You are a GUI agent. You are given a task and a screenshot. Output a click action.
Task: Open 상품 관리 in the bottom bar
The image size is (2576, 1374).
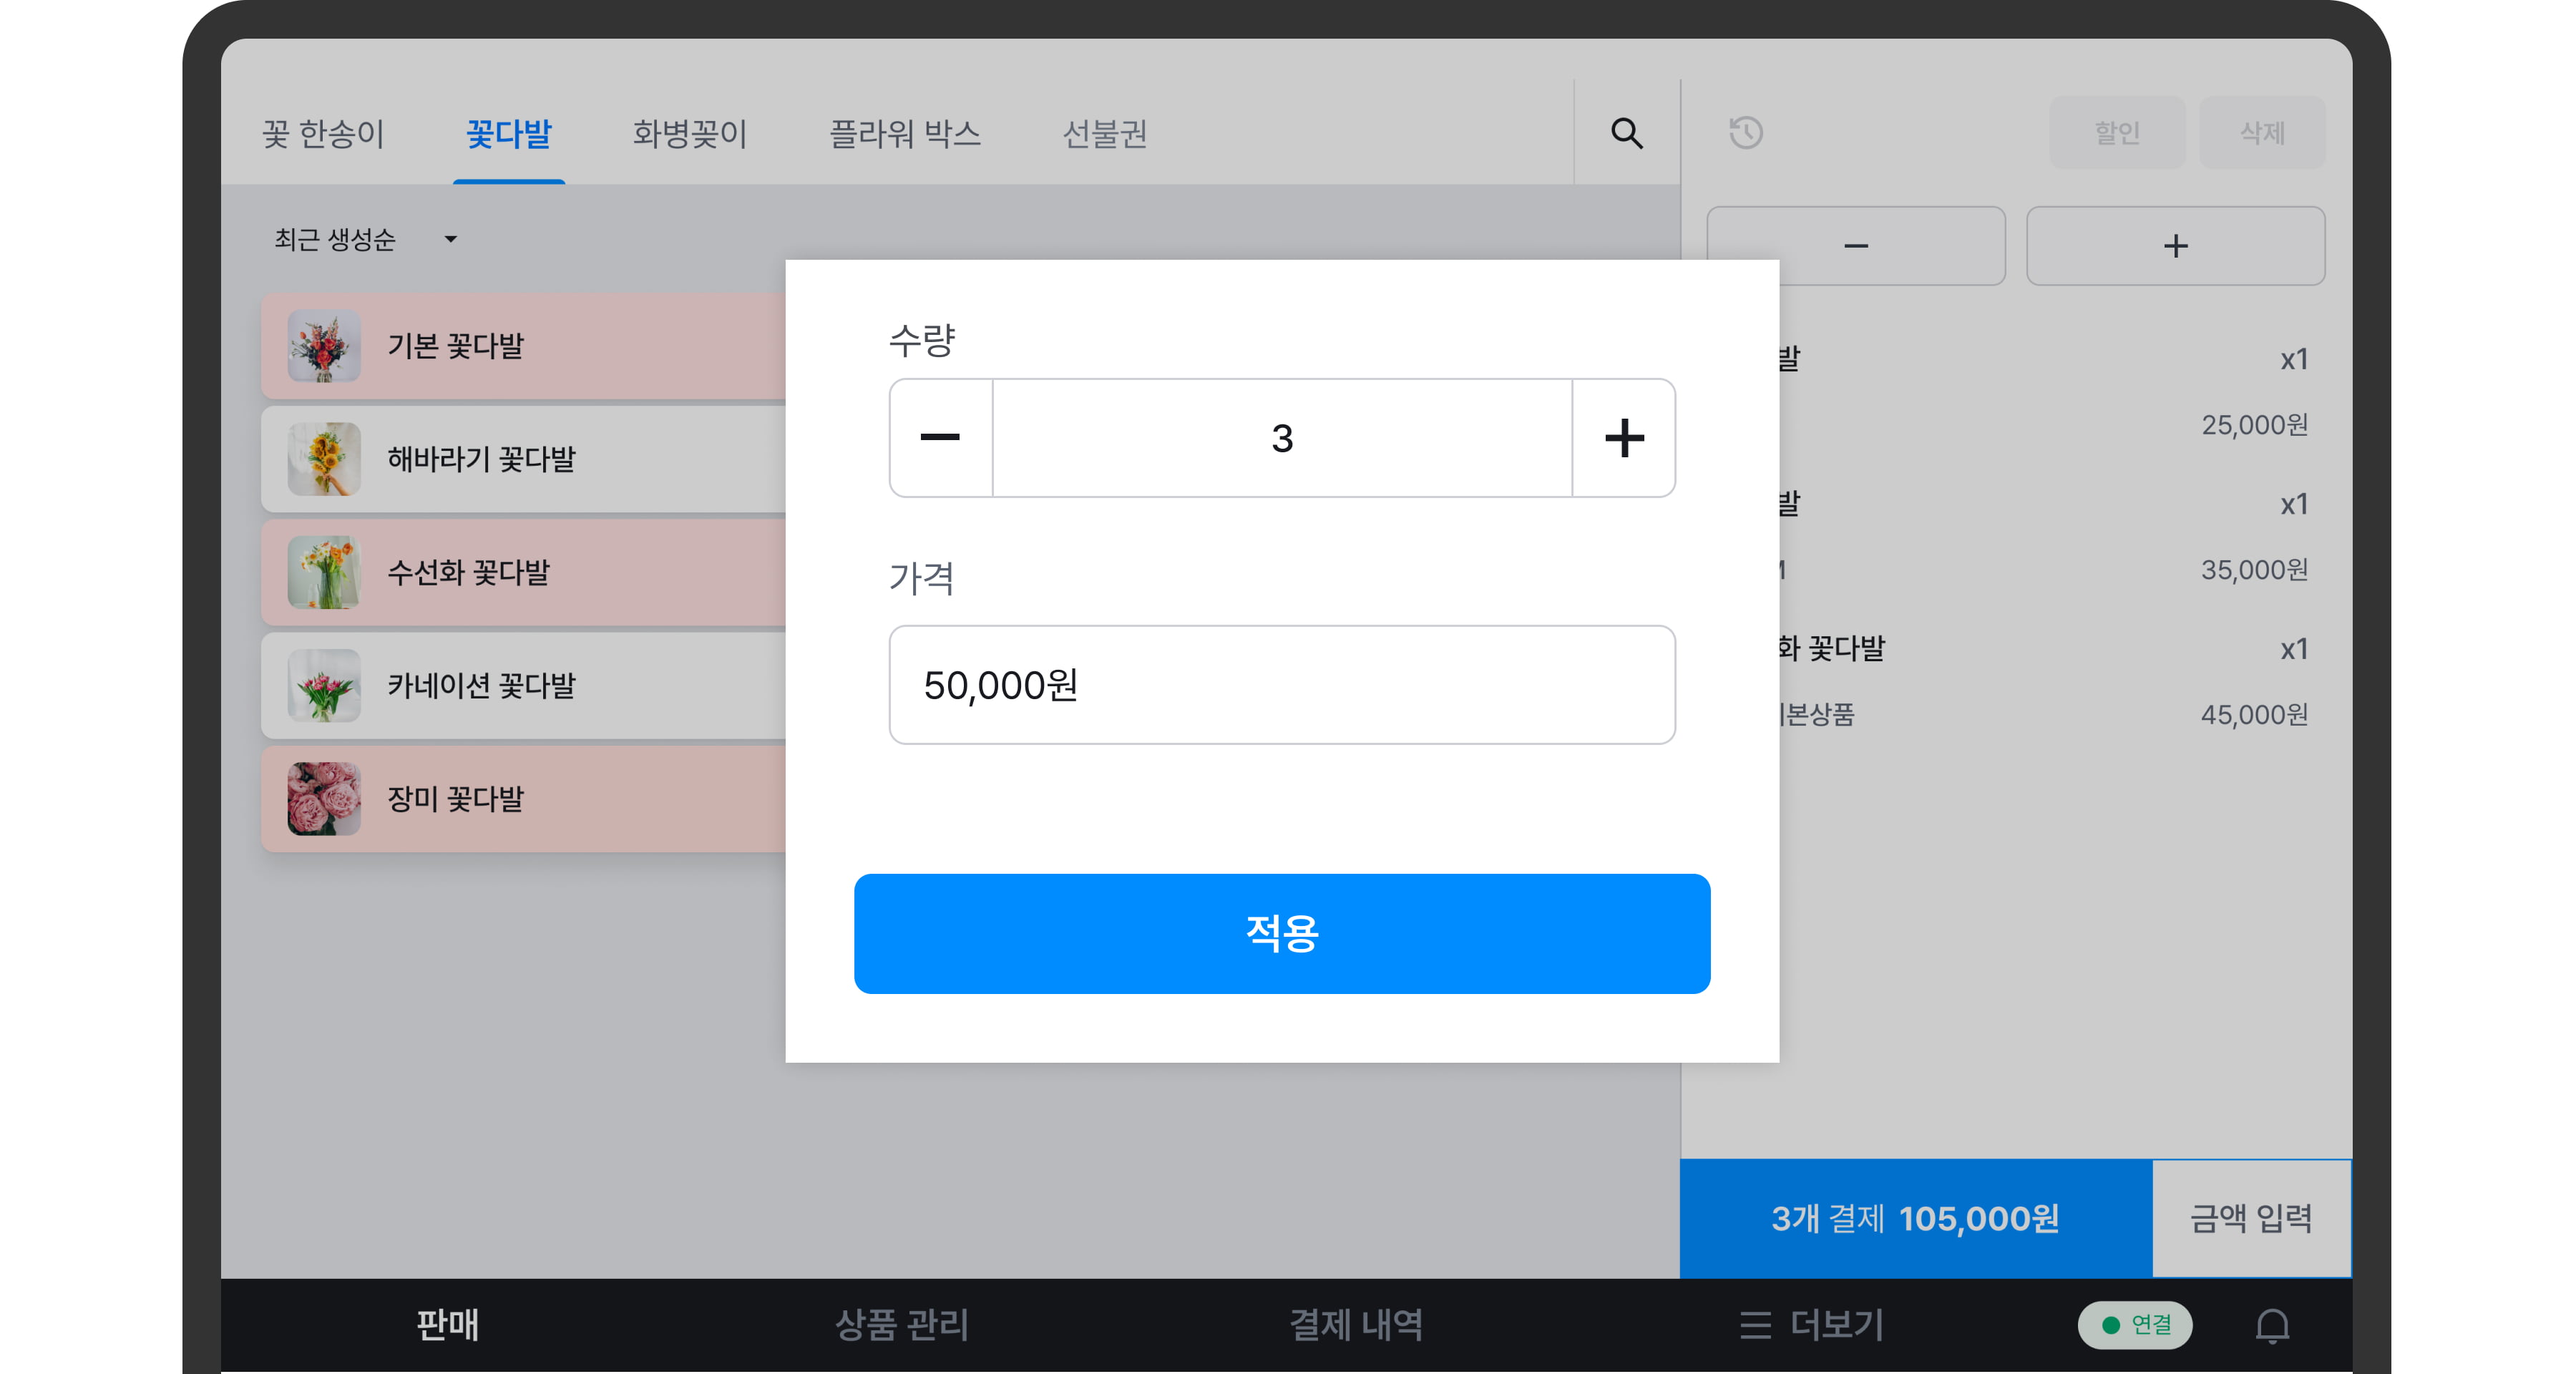click(x=902, y=1325)
